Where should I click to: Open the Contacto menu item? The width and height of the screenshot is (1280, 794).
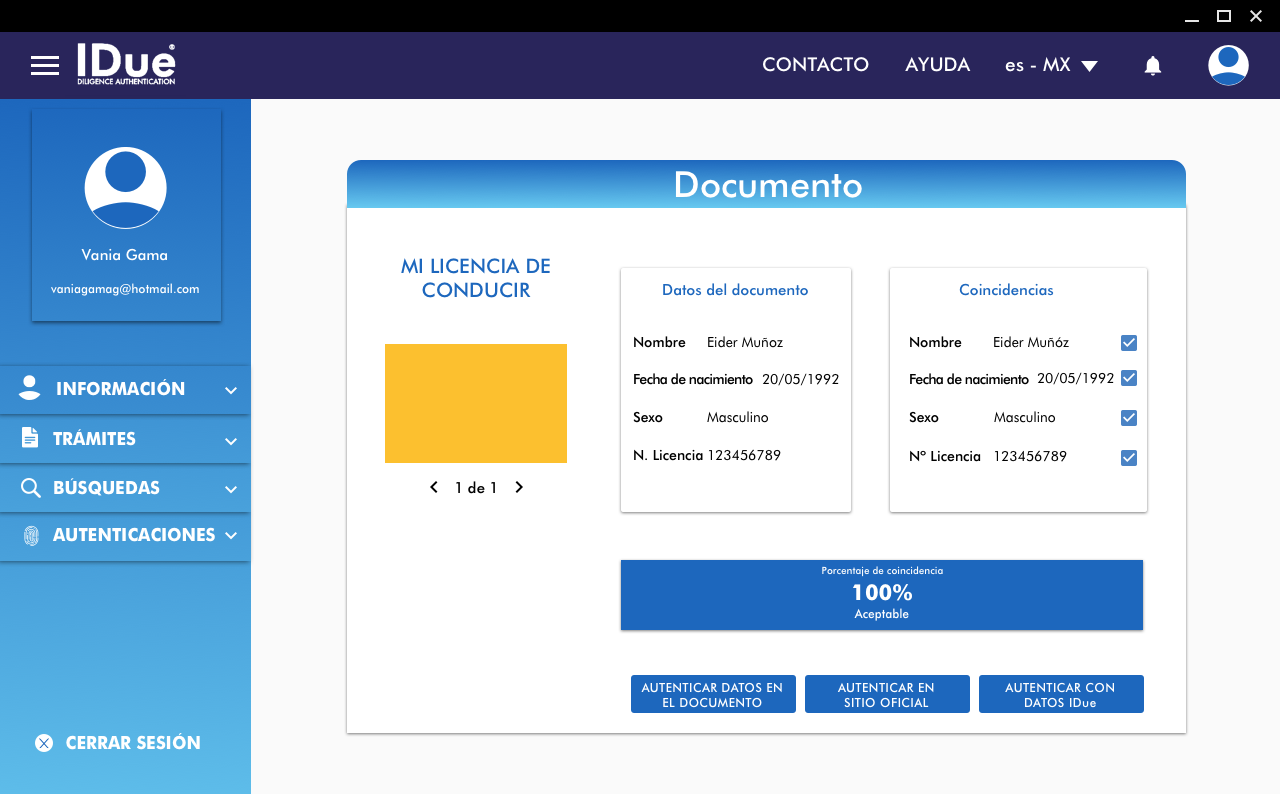coord(815,65)
